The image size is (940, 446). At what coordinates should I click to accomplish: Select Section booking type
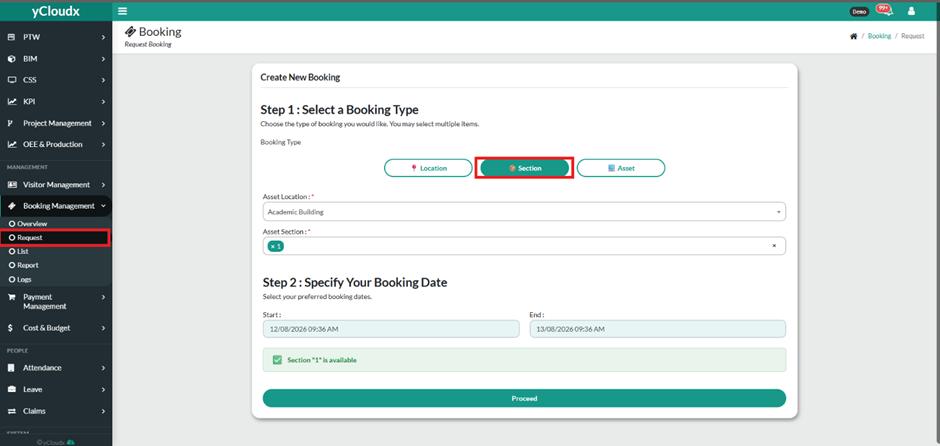[x=525, y=168]
